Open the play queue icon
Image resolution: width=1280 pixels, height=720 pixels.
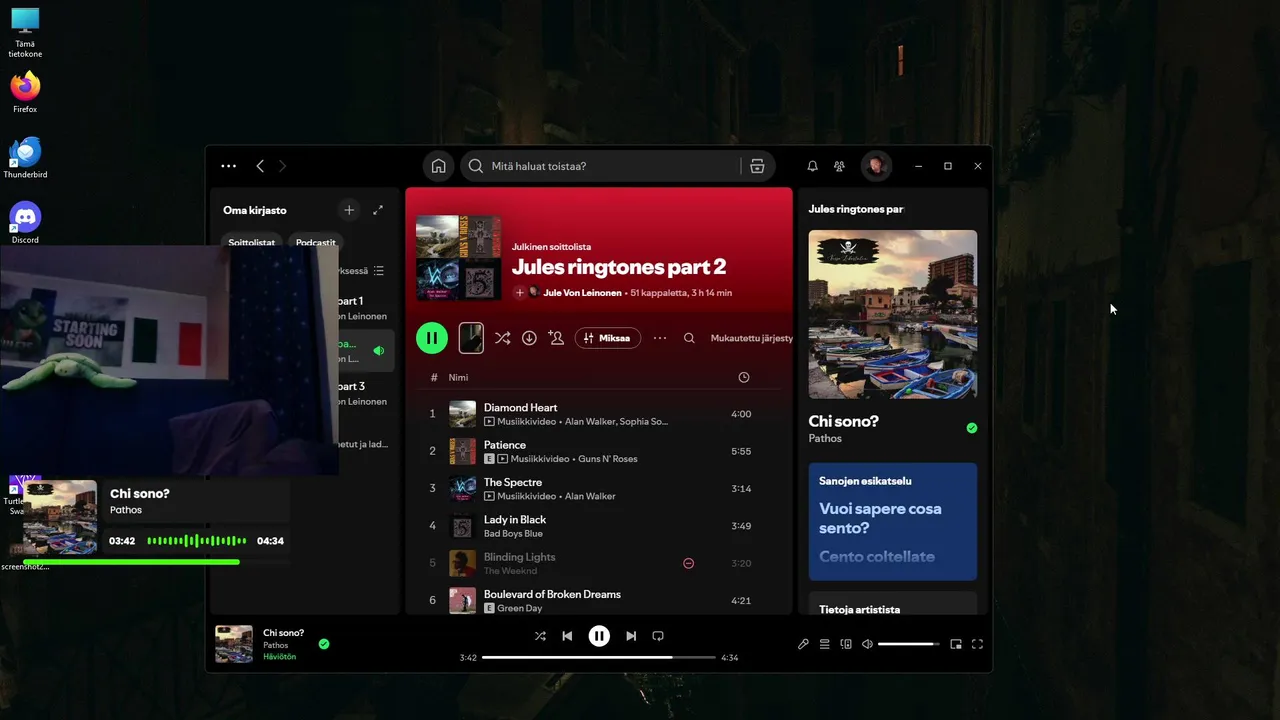tap(825, 644)
